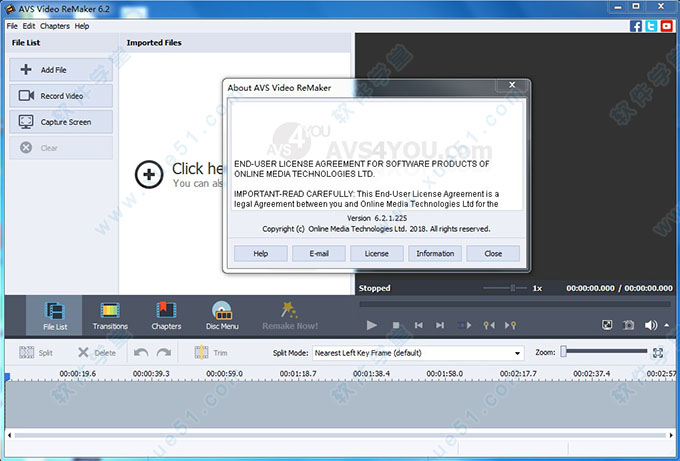Open the Facebook page icon
Screen dimensions: 680x461
tap(635, 26)
